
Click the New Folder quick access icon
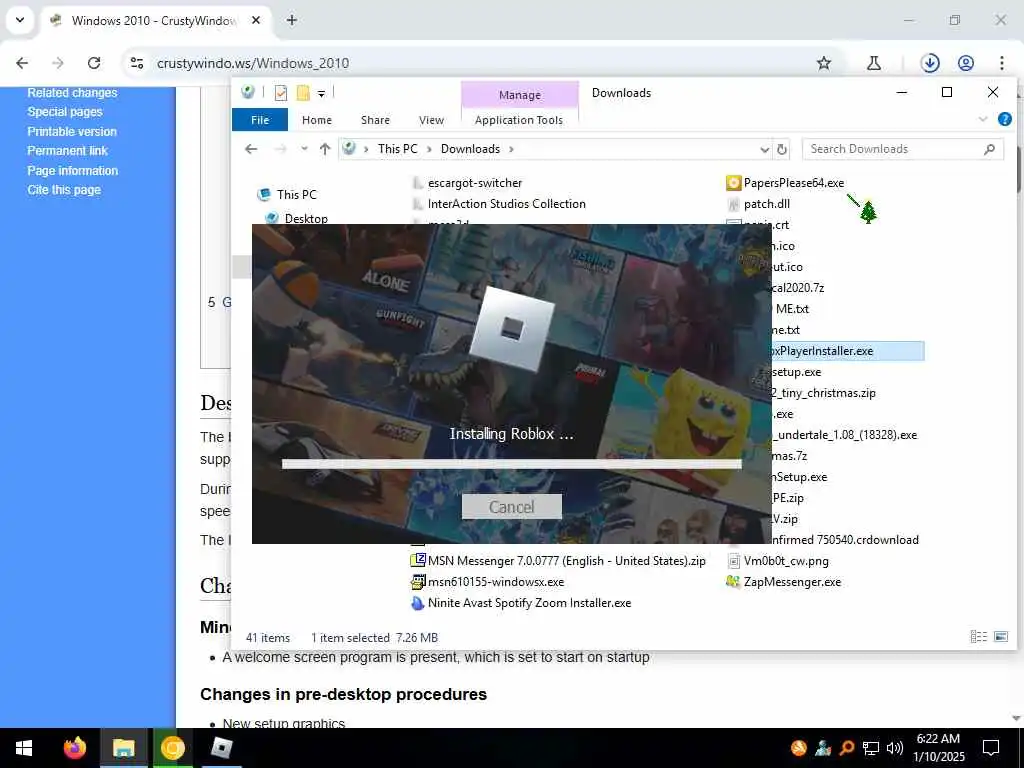303,93
